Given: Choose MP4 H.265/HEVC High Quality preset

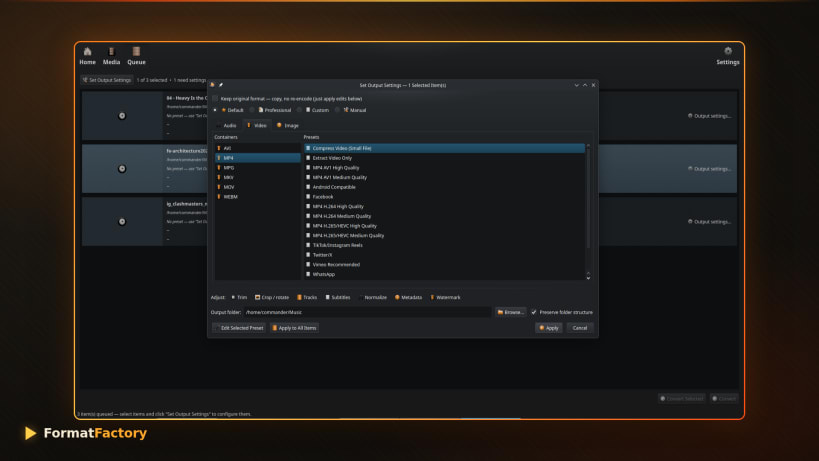Looking at the screenshot, I should pos(444,226).
